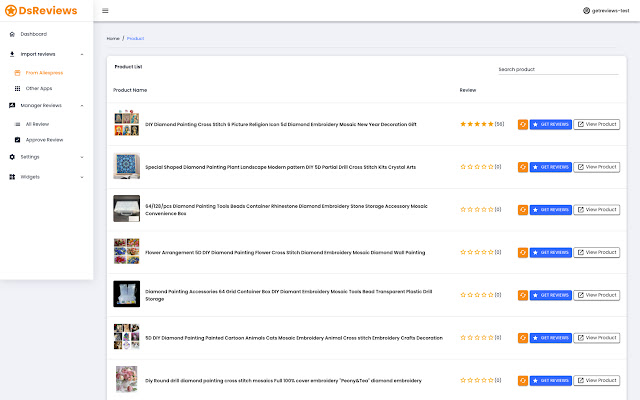Click Get Reviews for Diamond Painting Accessories
Viewport: 640px width, 400px height.
(551, 295)
